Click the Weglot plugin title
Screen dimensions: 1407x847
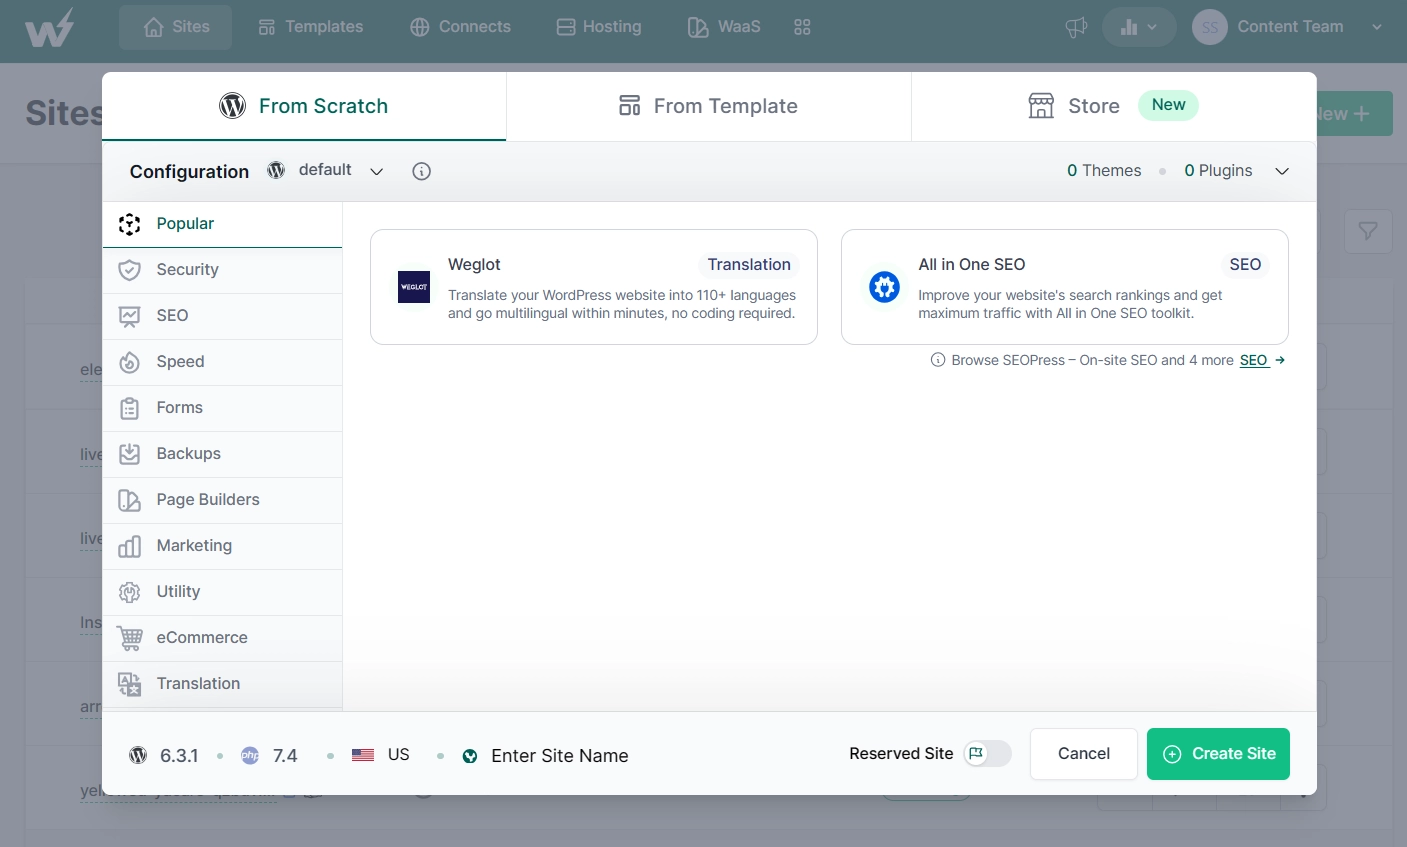pos(474,265)
